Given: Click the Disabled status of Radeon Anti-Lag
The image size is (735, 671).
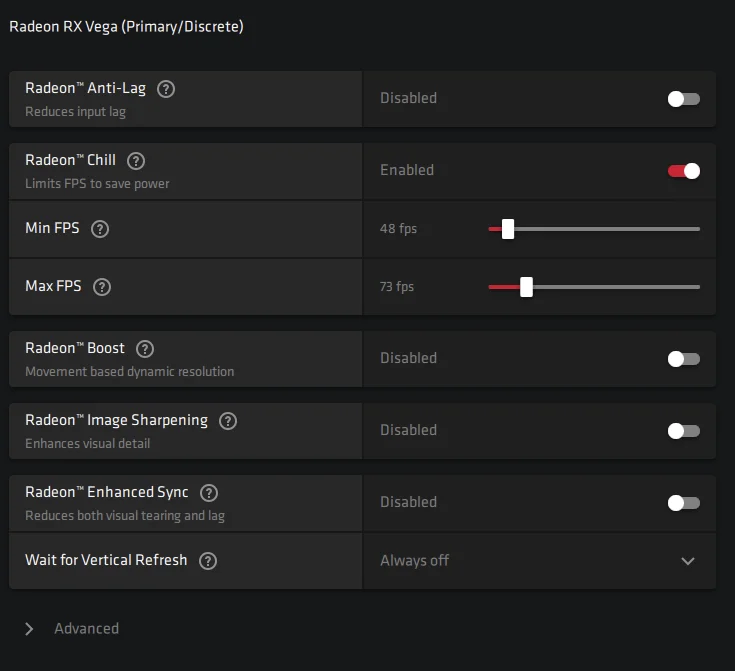Looking at the screenshot, I should pos(408,98).
